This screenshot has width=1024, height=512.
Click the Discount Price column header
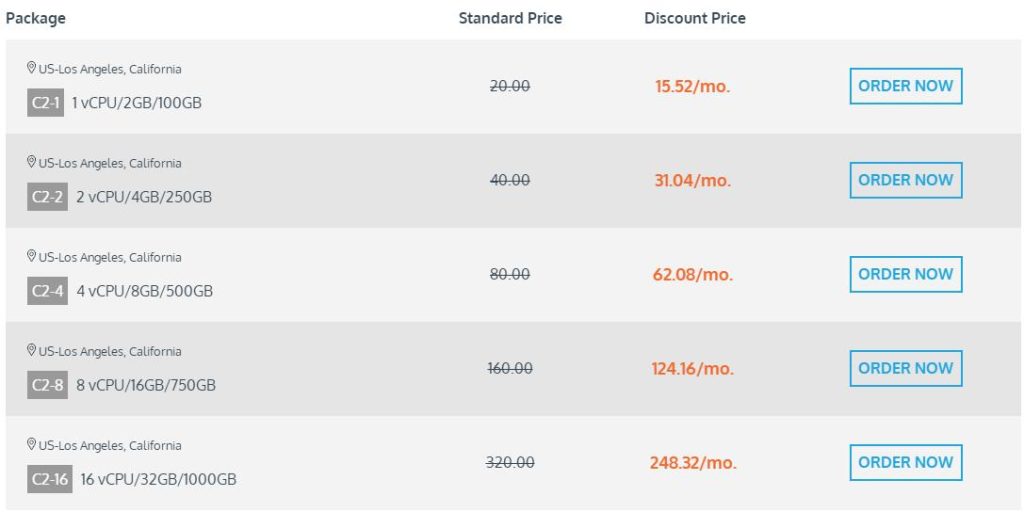(695, 18)
